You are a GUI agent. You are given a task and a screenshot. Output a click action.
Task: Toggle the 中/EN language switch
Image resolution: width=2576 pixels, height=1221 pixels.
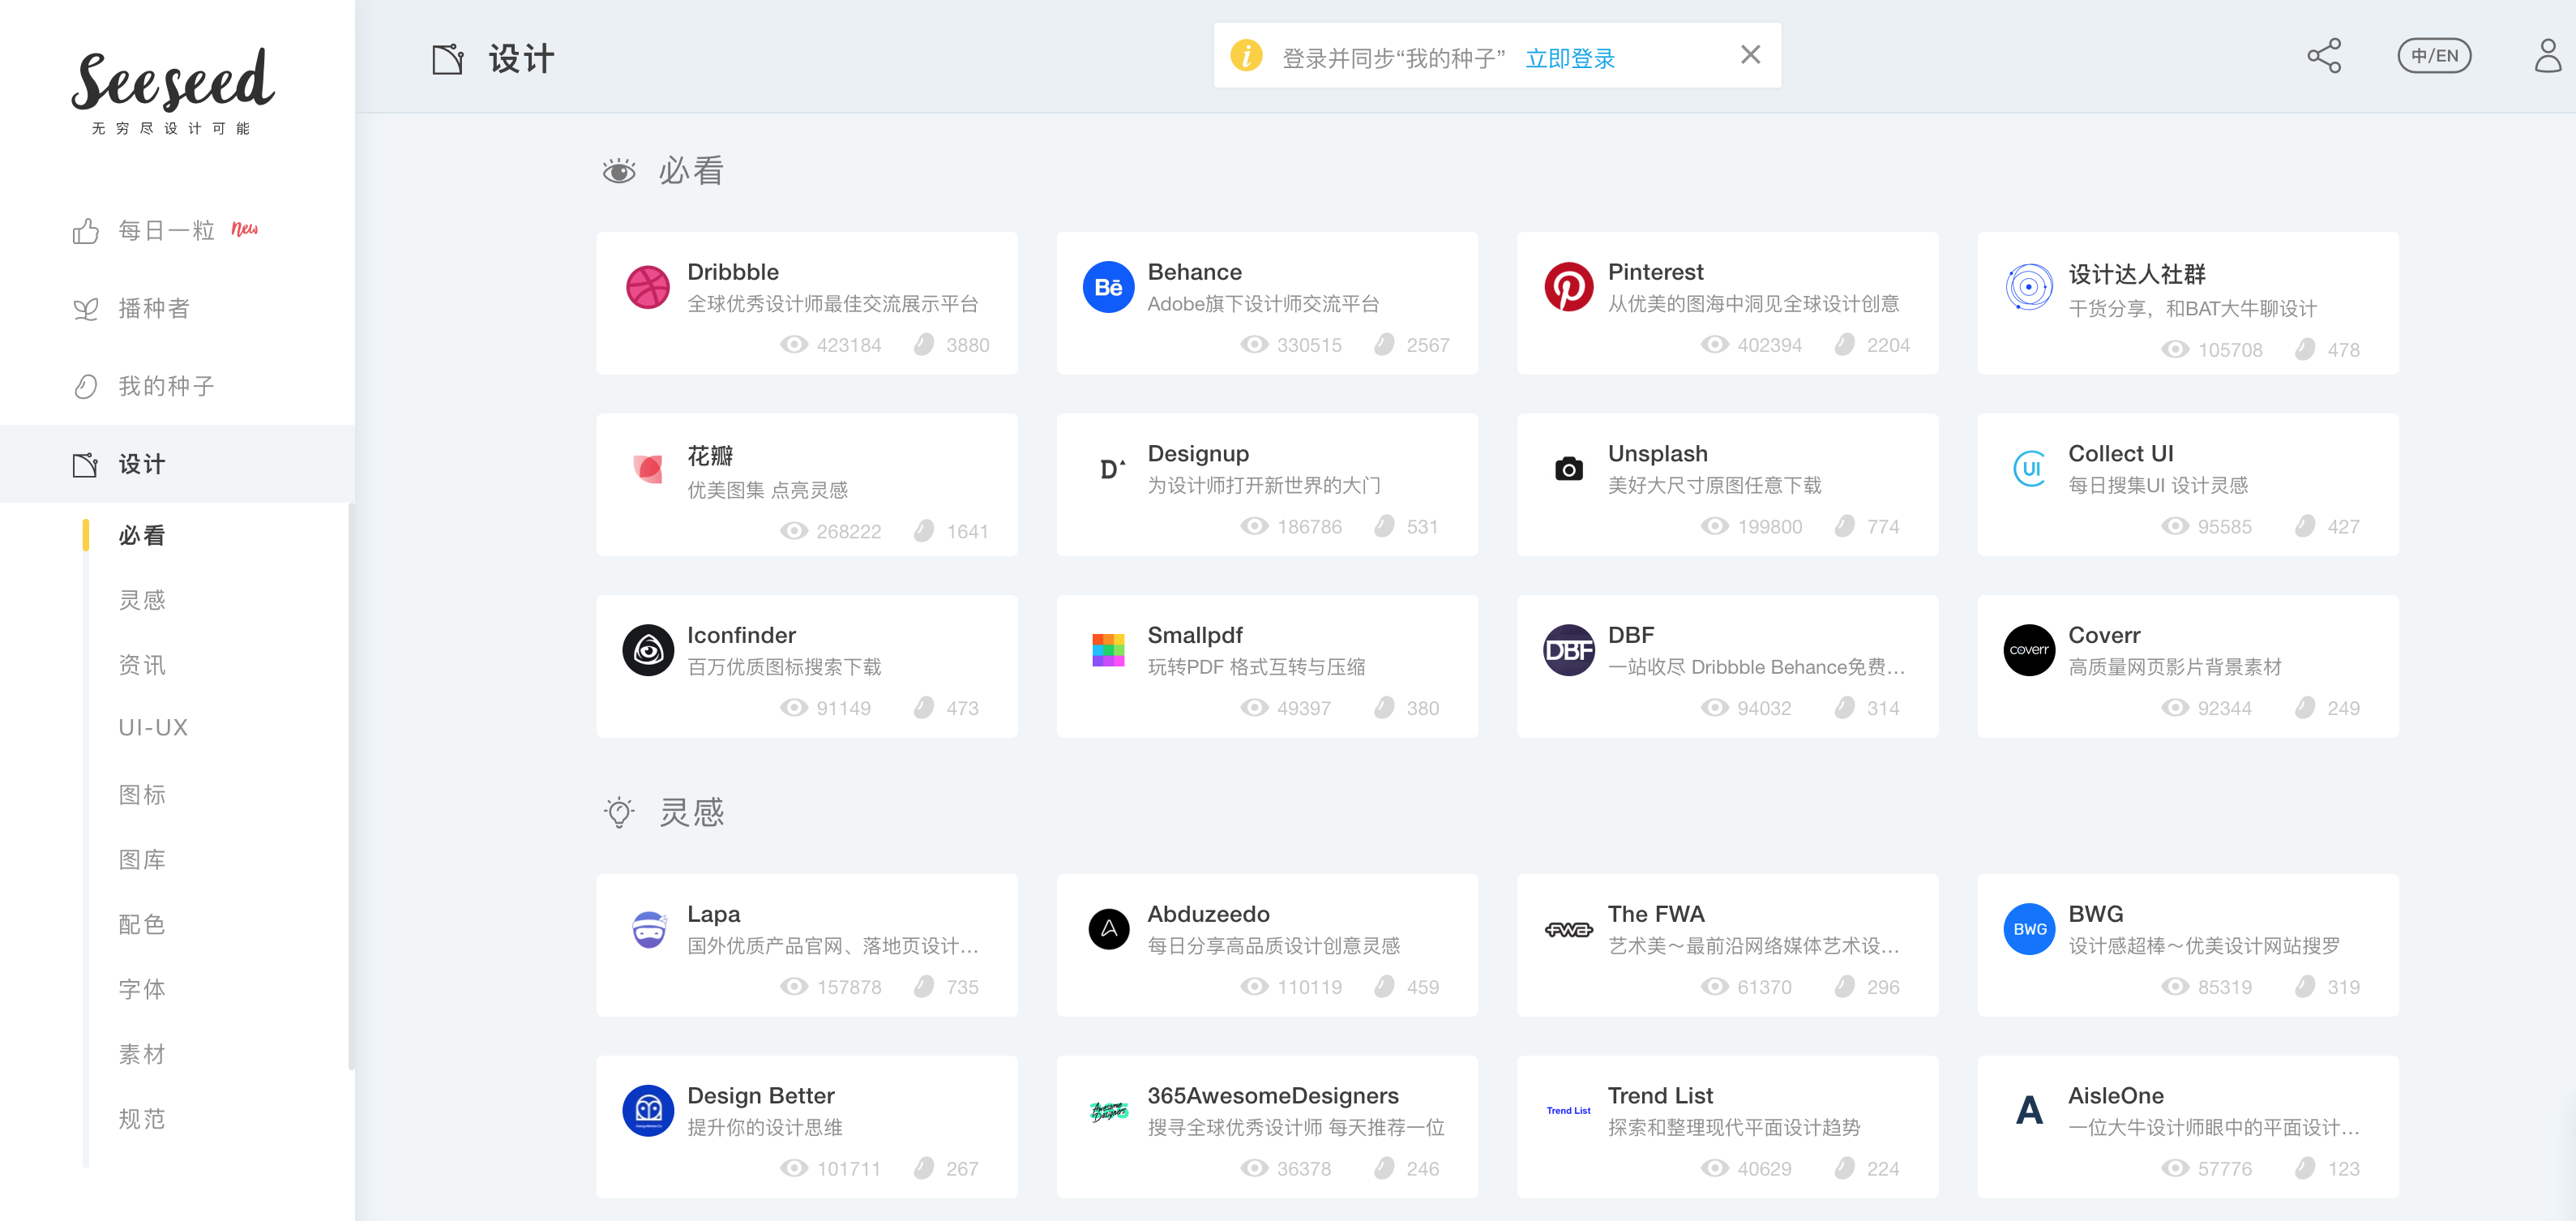[2434, 56]
